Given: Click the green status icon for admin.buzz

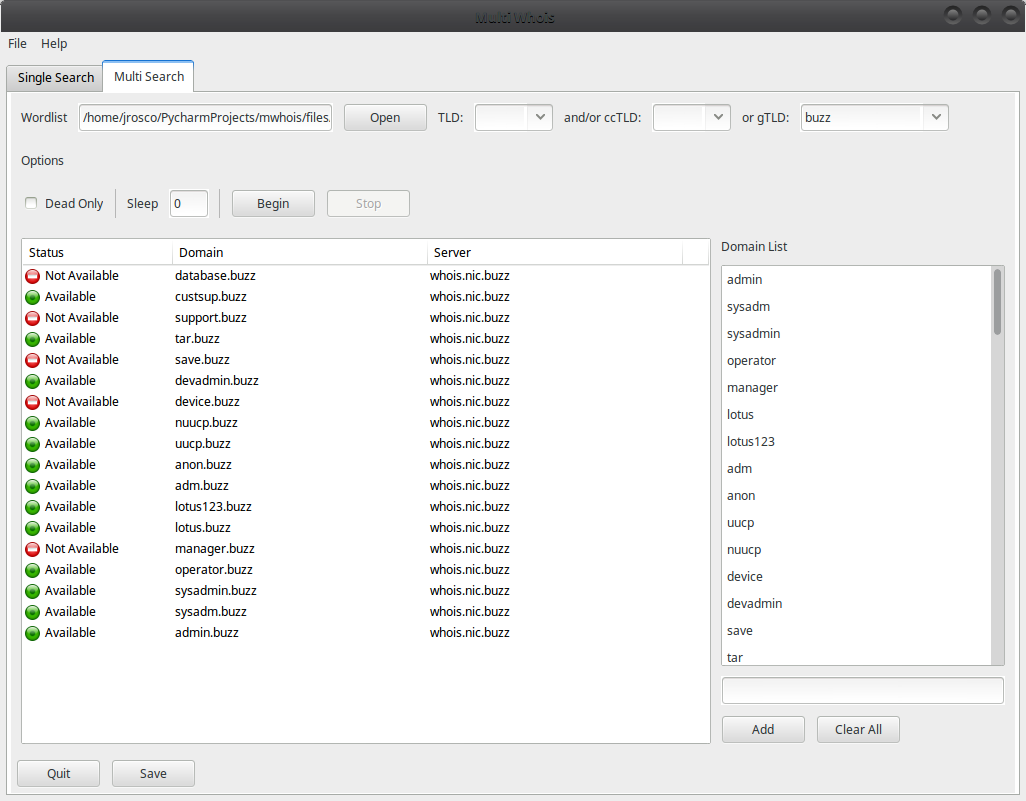Looking at the screenshot, I should pos(33,633).
